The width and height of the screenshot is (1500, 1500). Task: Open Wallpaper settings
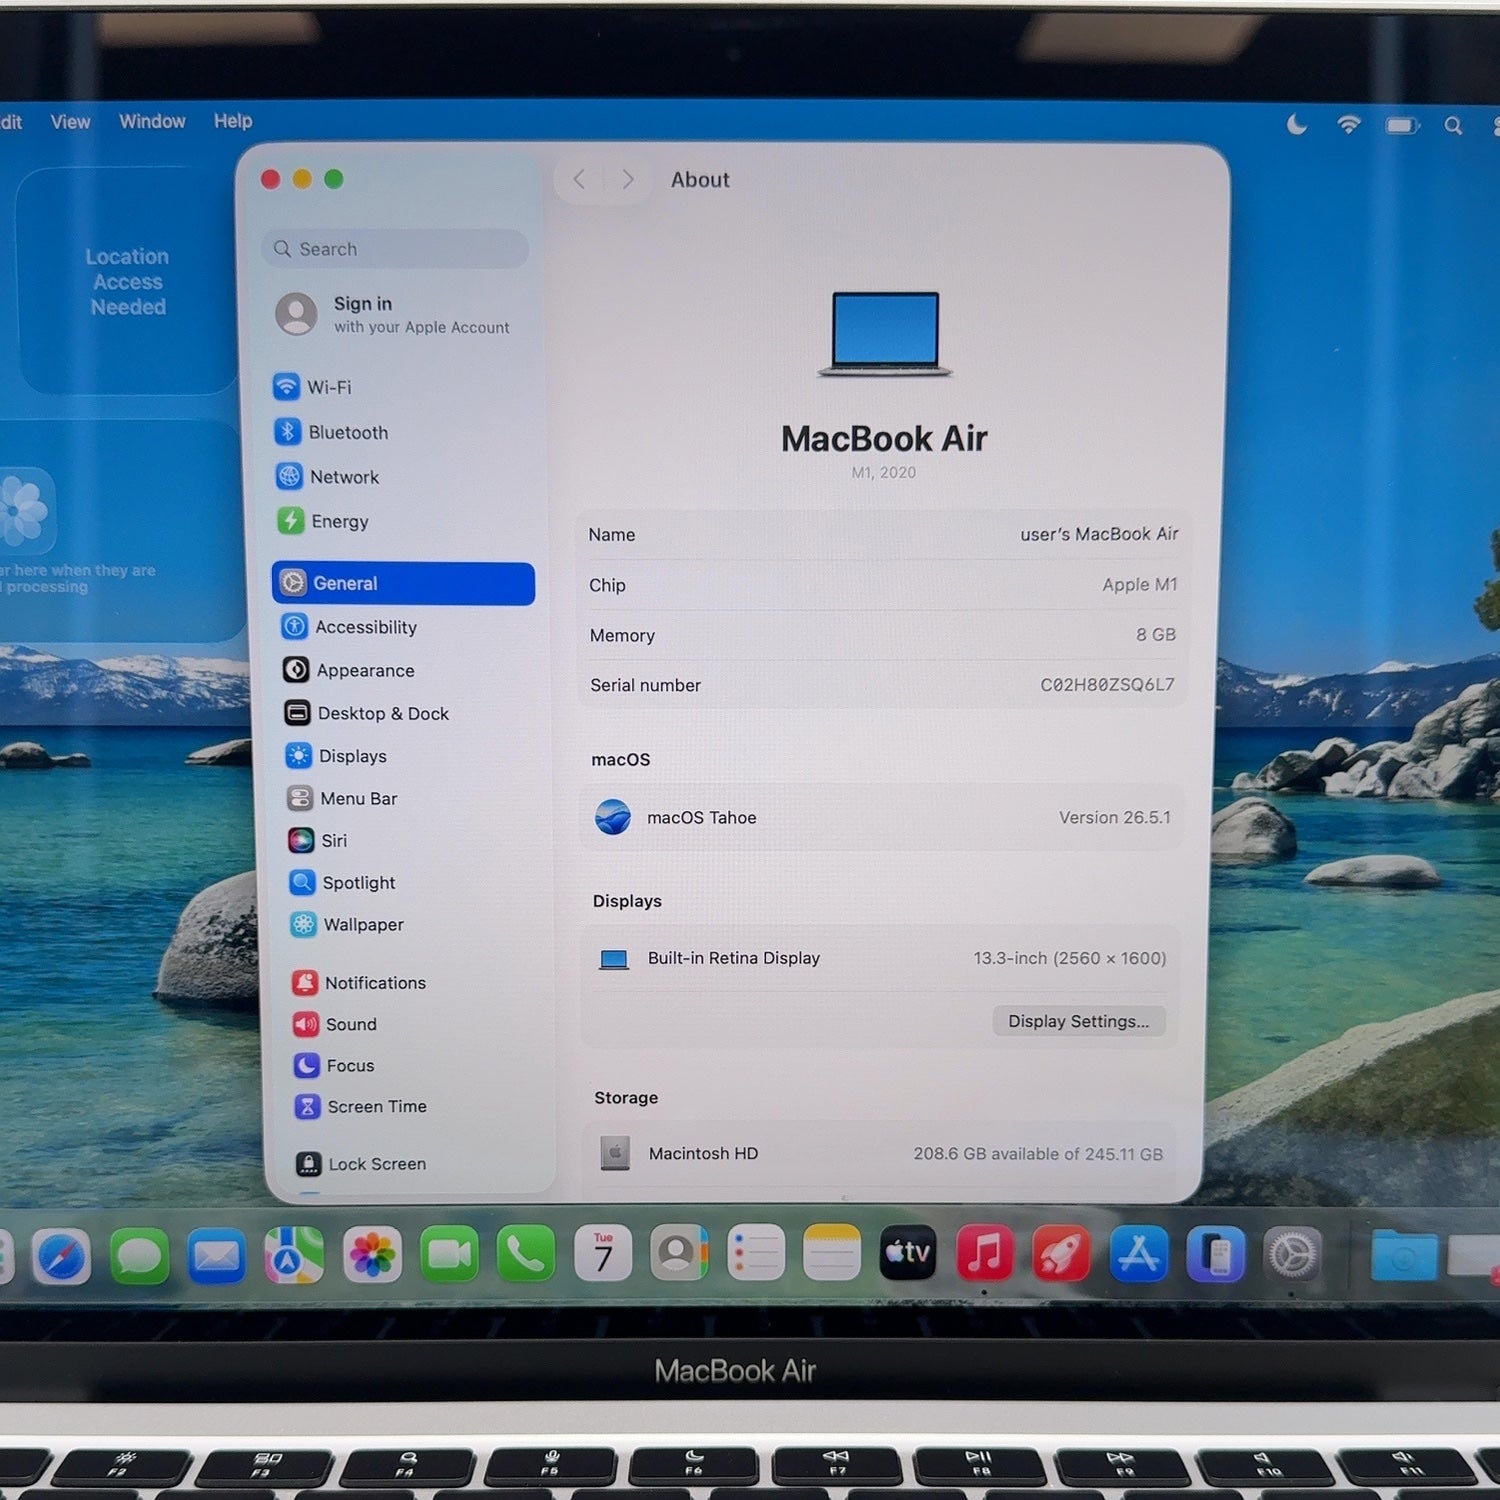click(x=347, y=924)
